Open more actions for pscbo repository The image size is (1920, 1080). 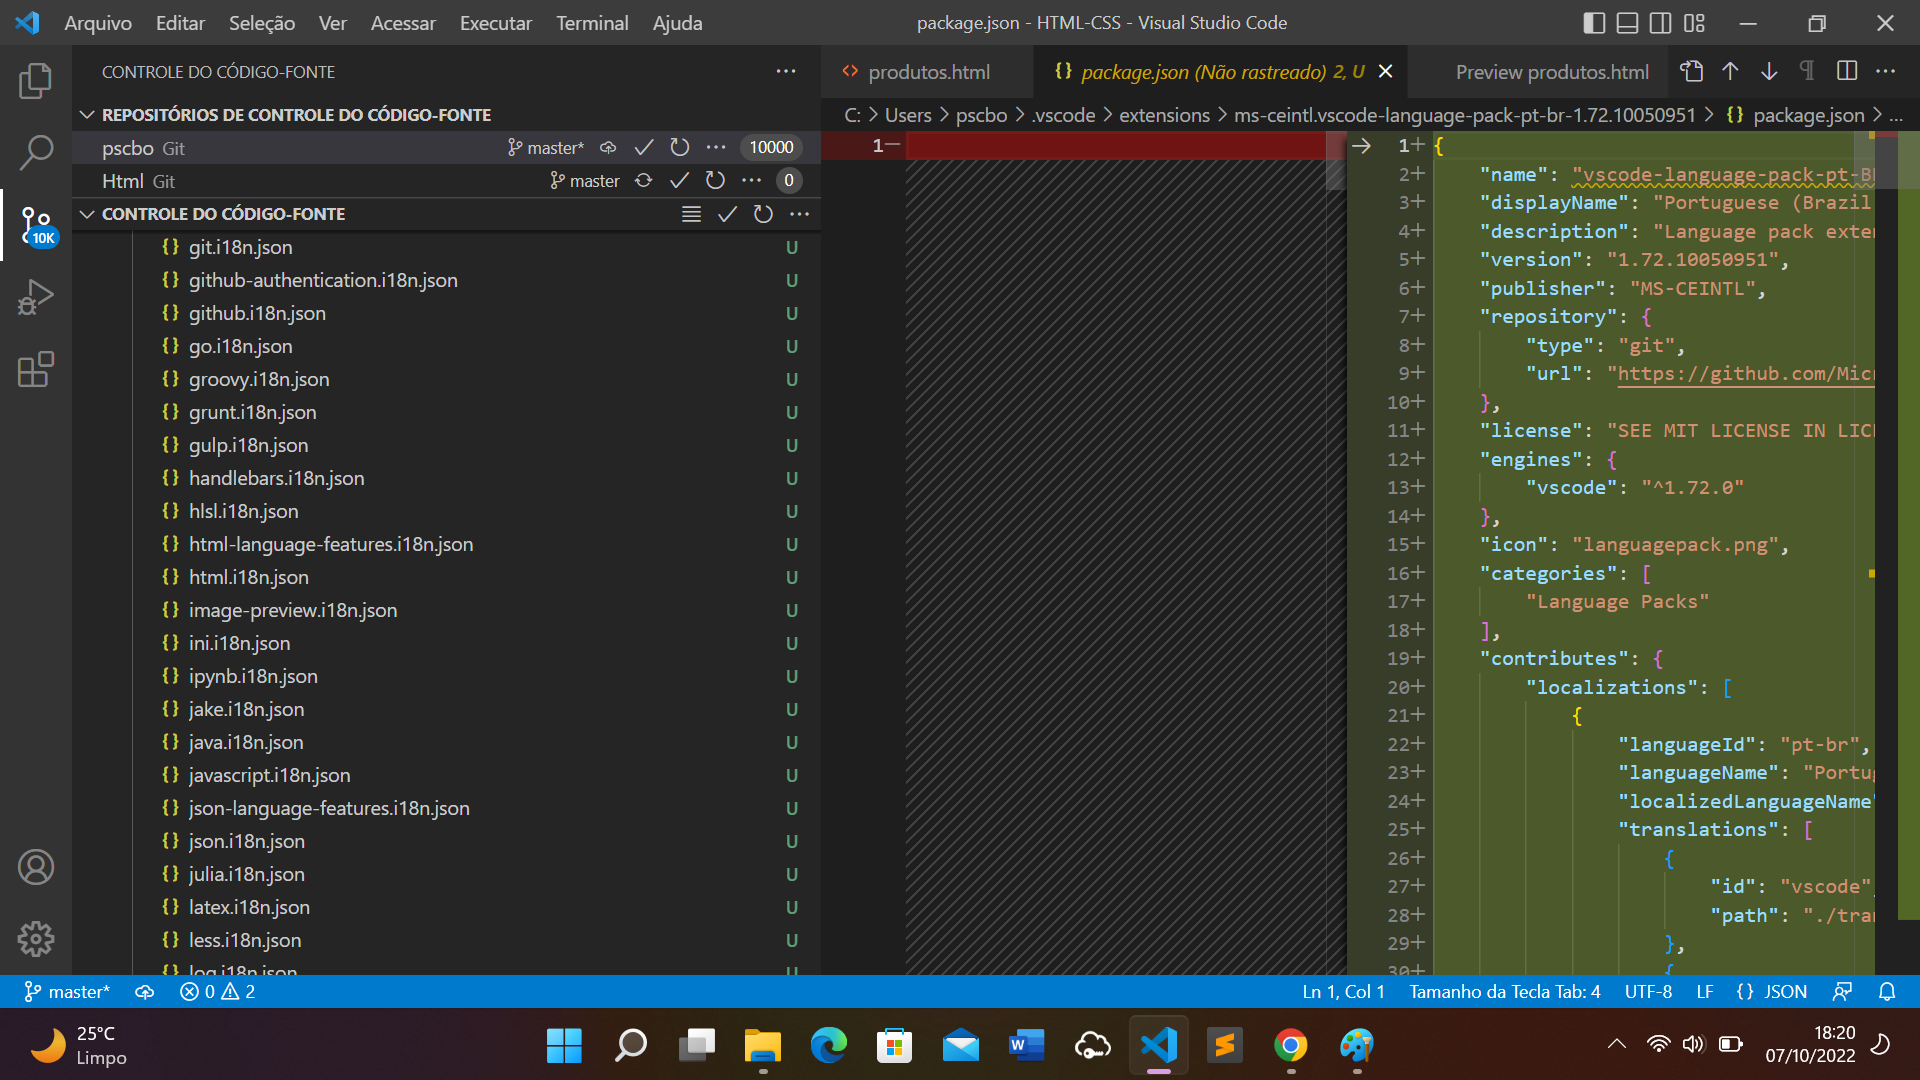coord(716,147)
